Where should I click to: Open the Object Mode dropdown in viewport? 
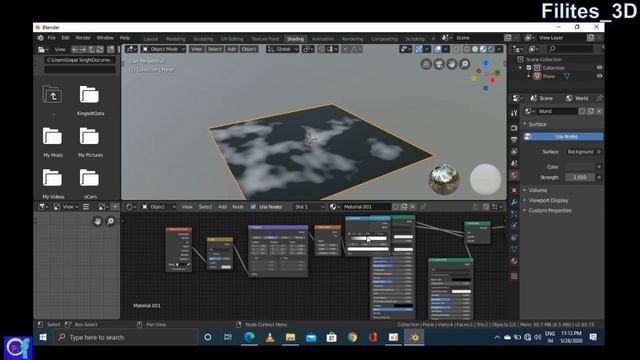point(163,49)
